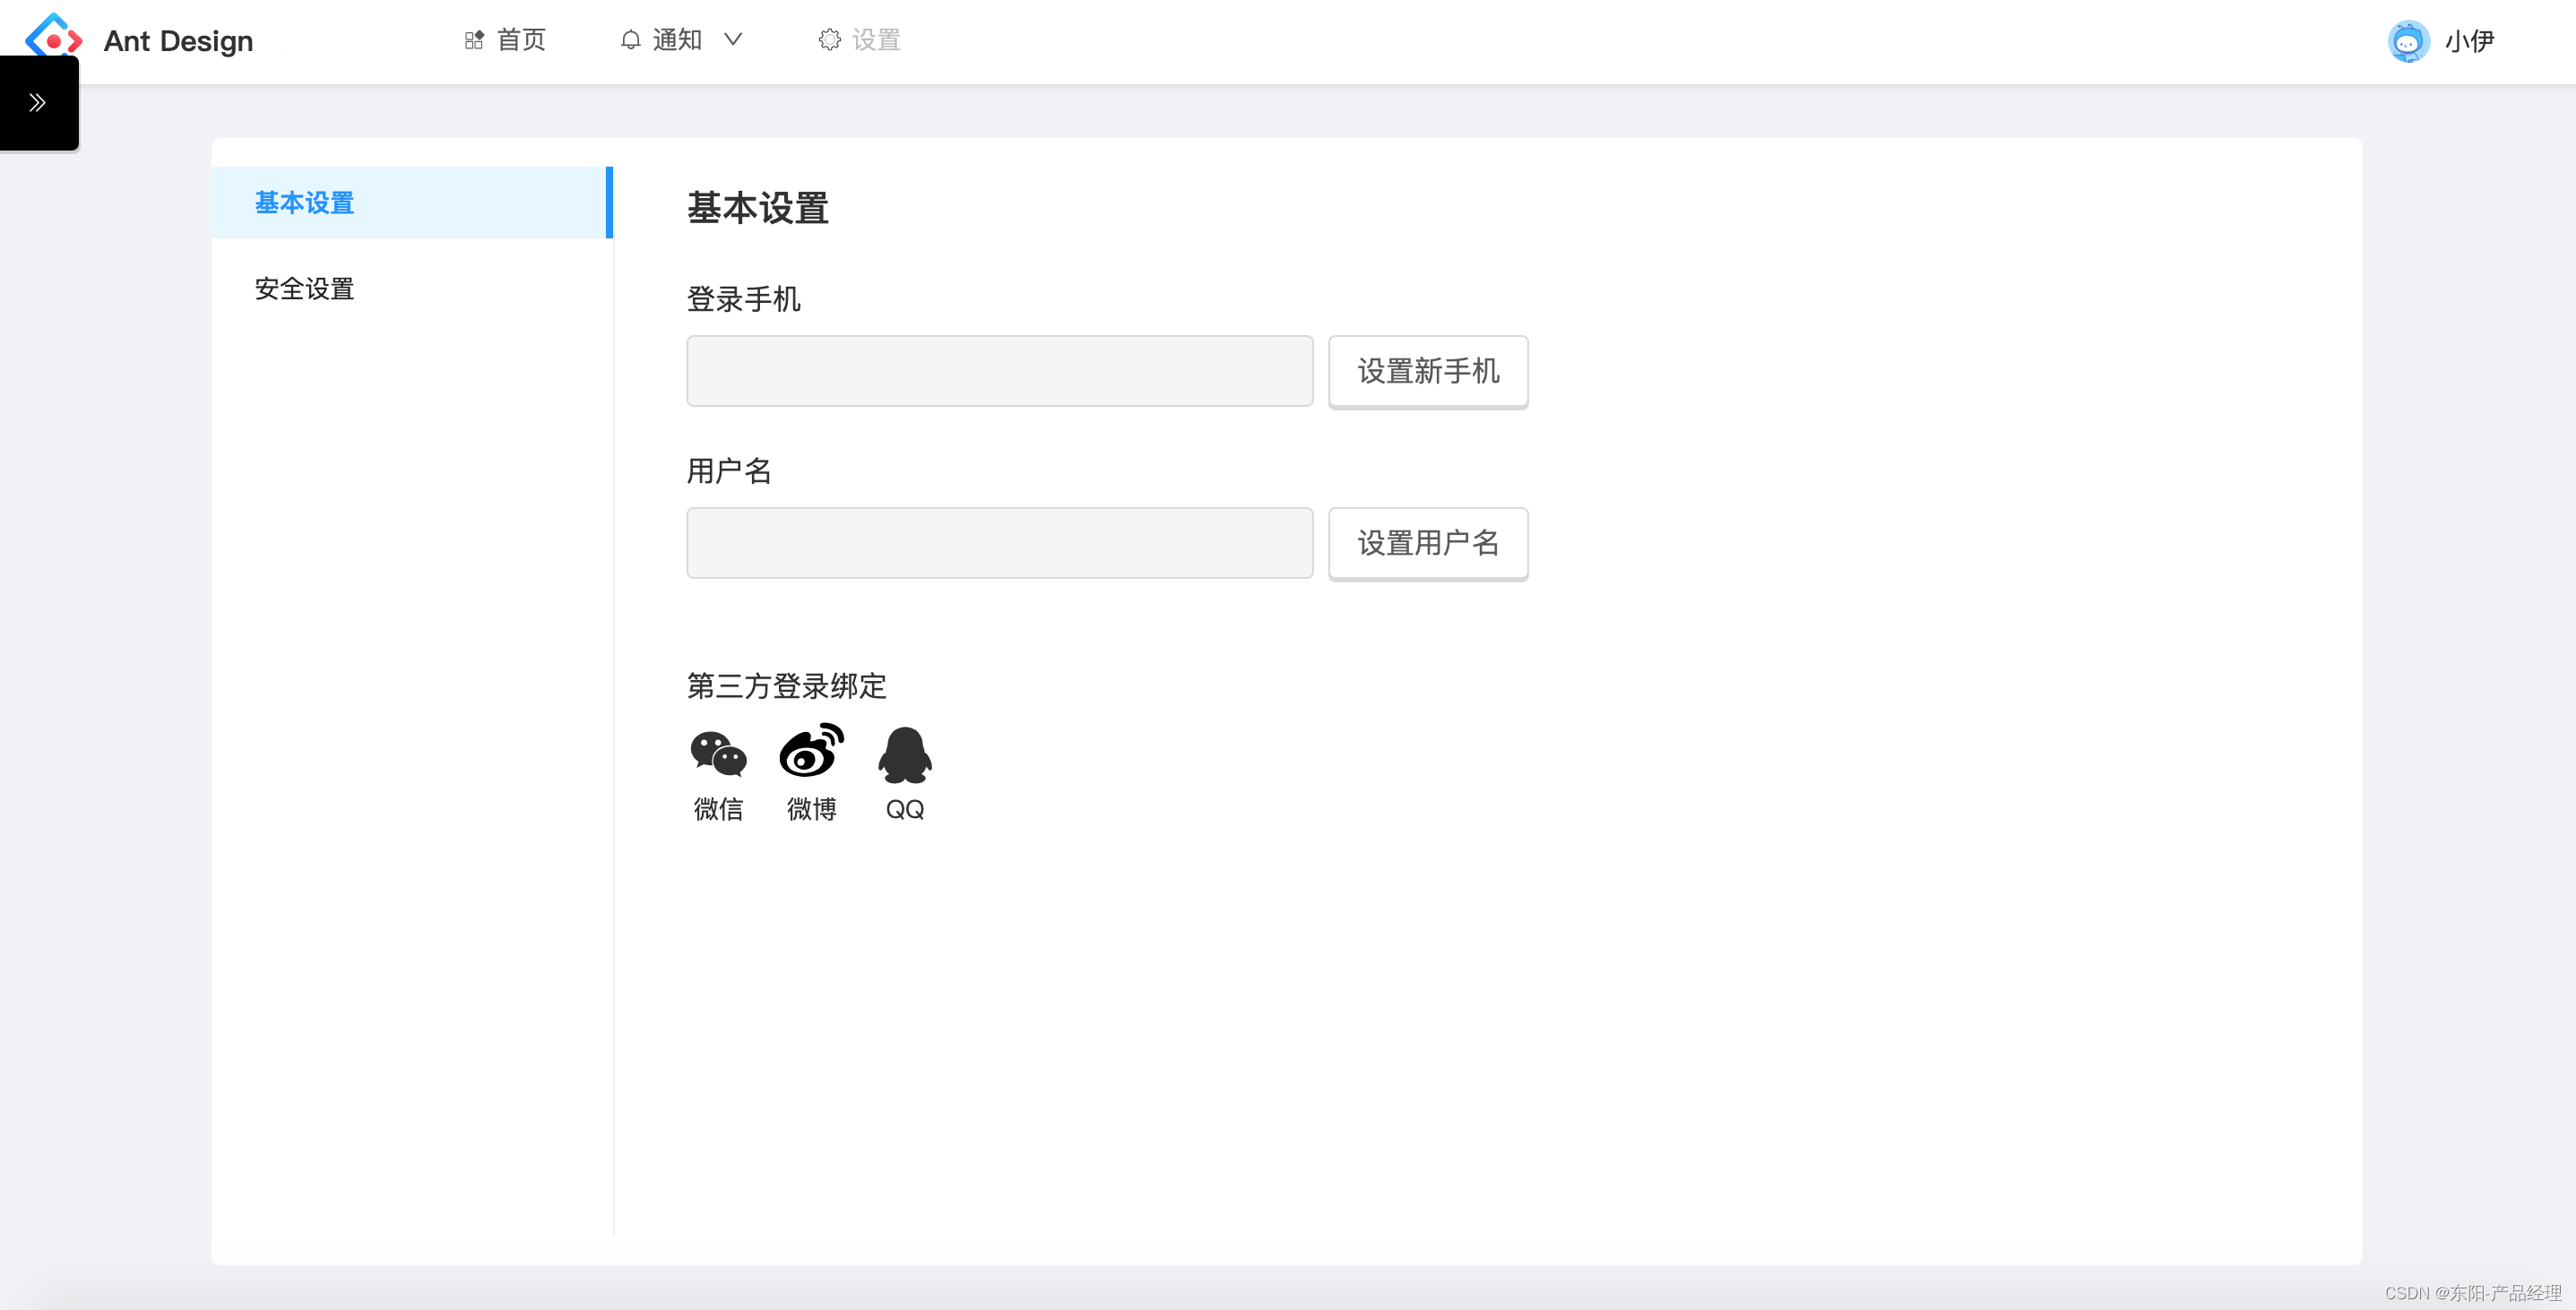Bind WeChat via the 微信 icon

718,754
